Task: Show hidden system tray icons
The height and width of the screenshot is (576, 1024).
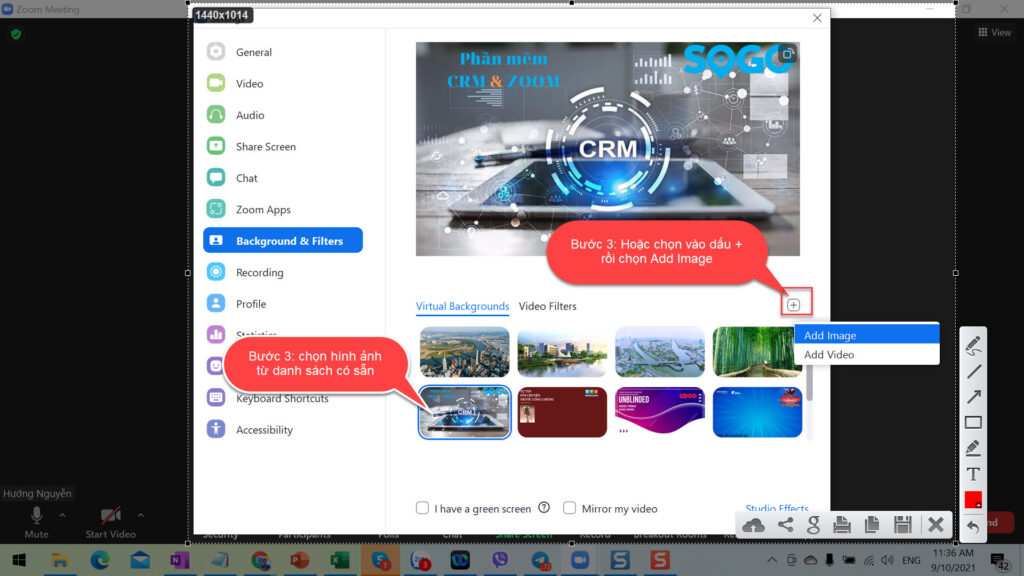Action: click(x=771, y=559)
